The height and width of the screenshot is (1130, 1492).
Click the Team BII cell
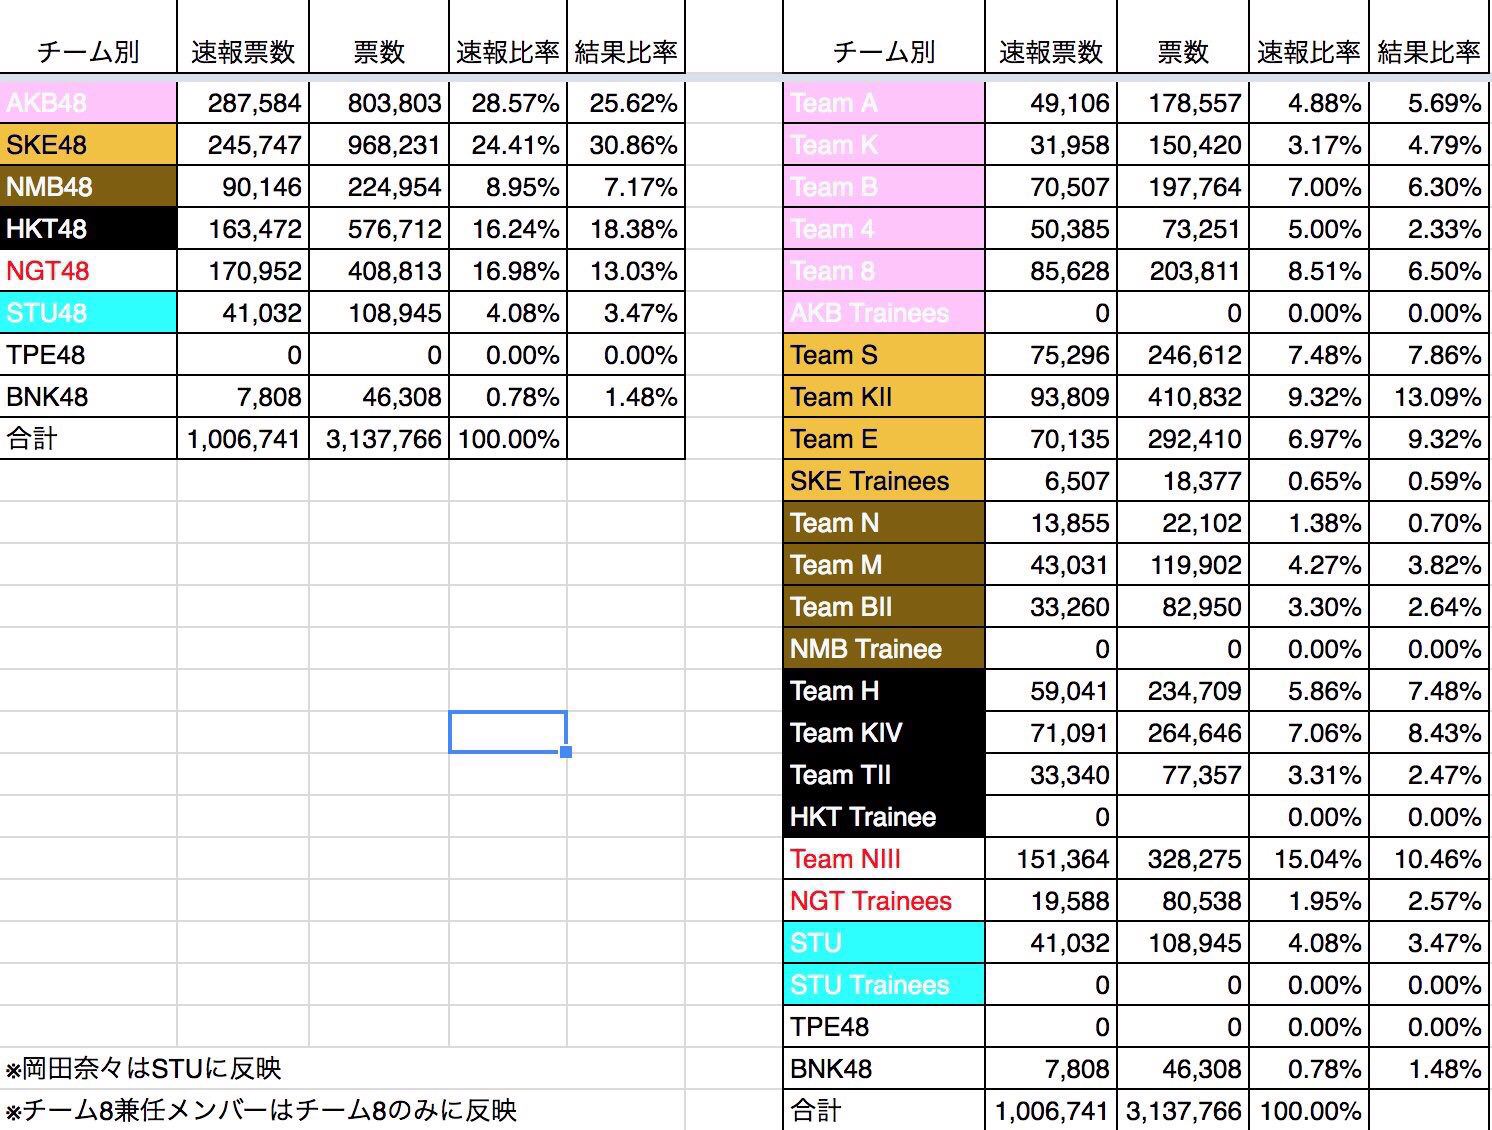pos(884,607)
